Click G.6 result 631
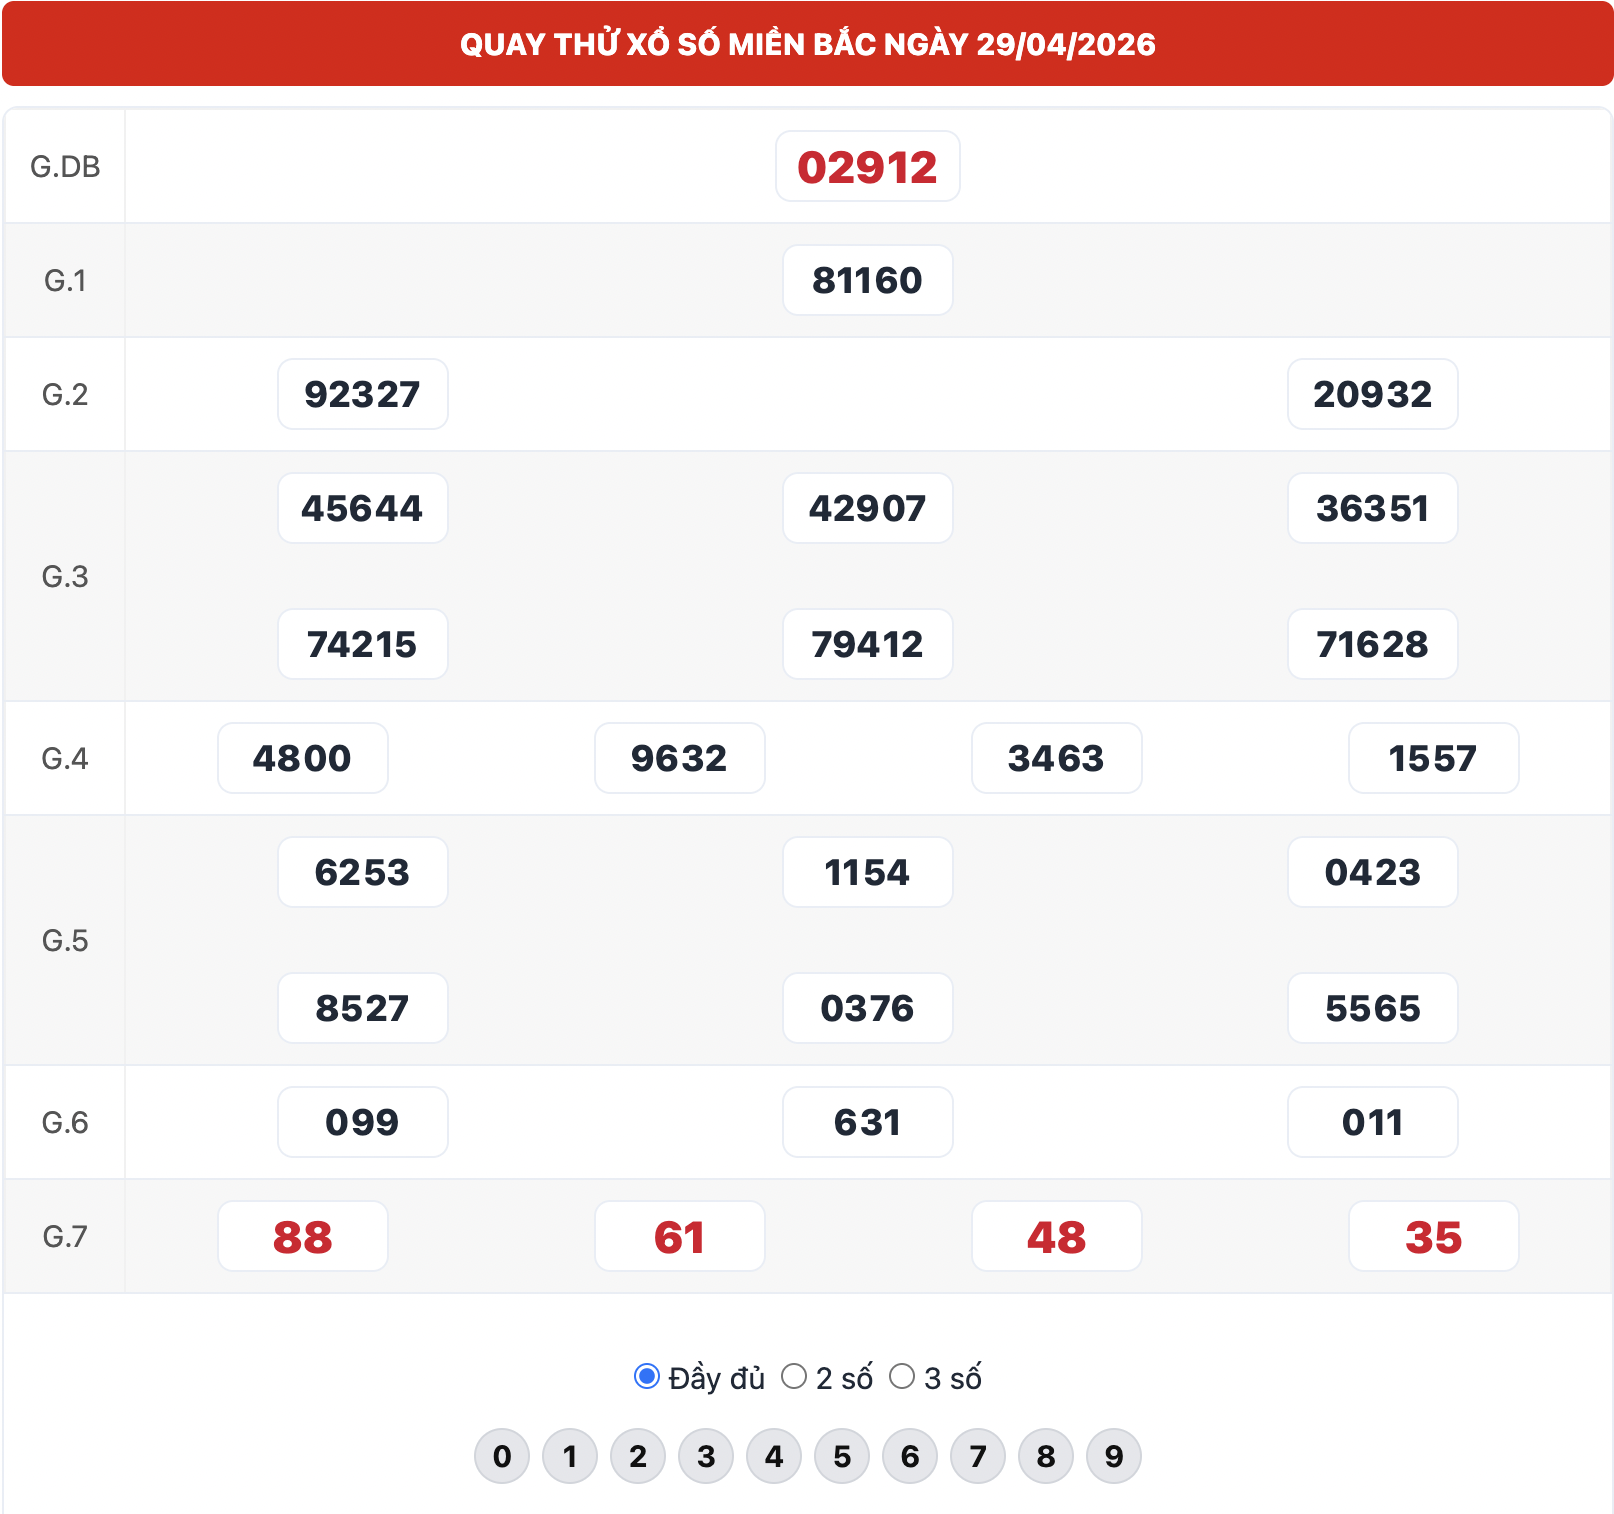This screenshot has height=1514, width=1614. 868,1122
